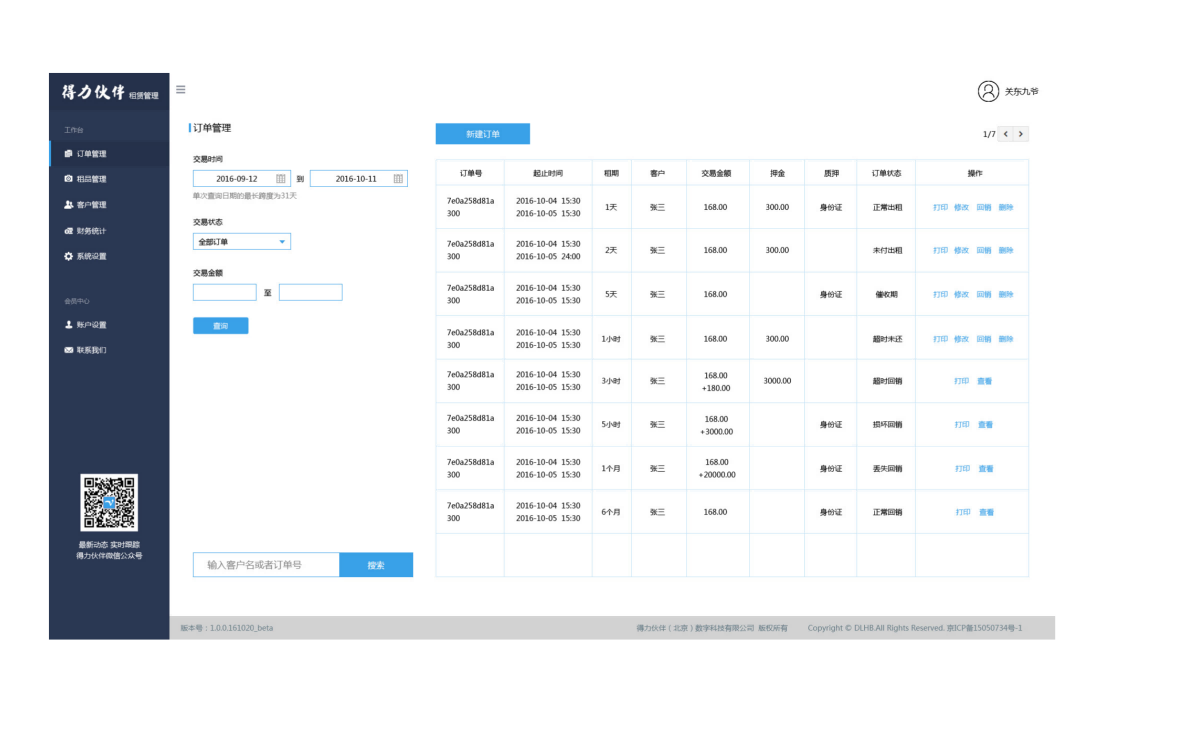Open 租品管理 in the sidebar
Viewport: 1202px width, 740px height.
(x=91, y=179)
